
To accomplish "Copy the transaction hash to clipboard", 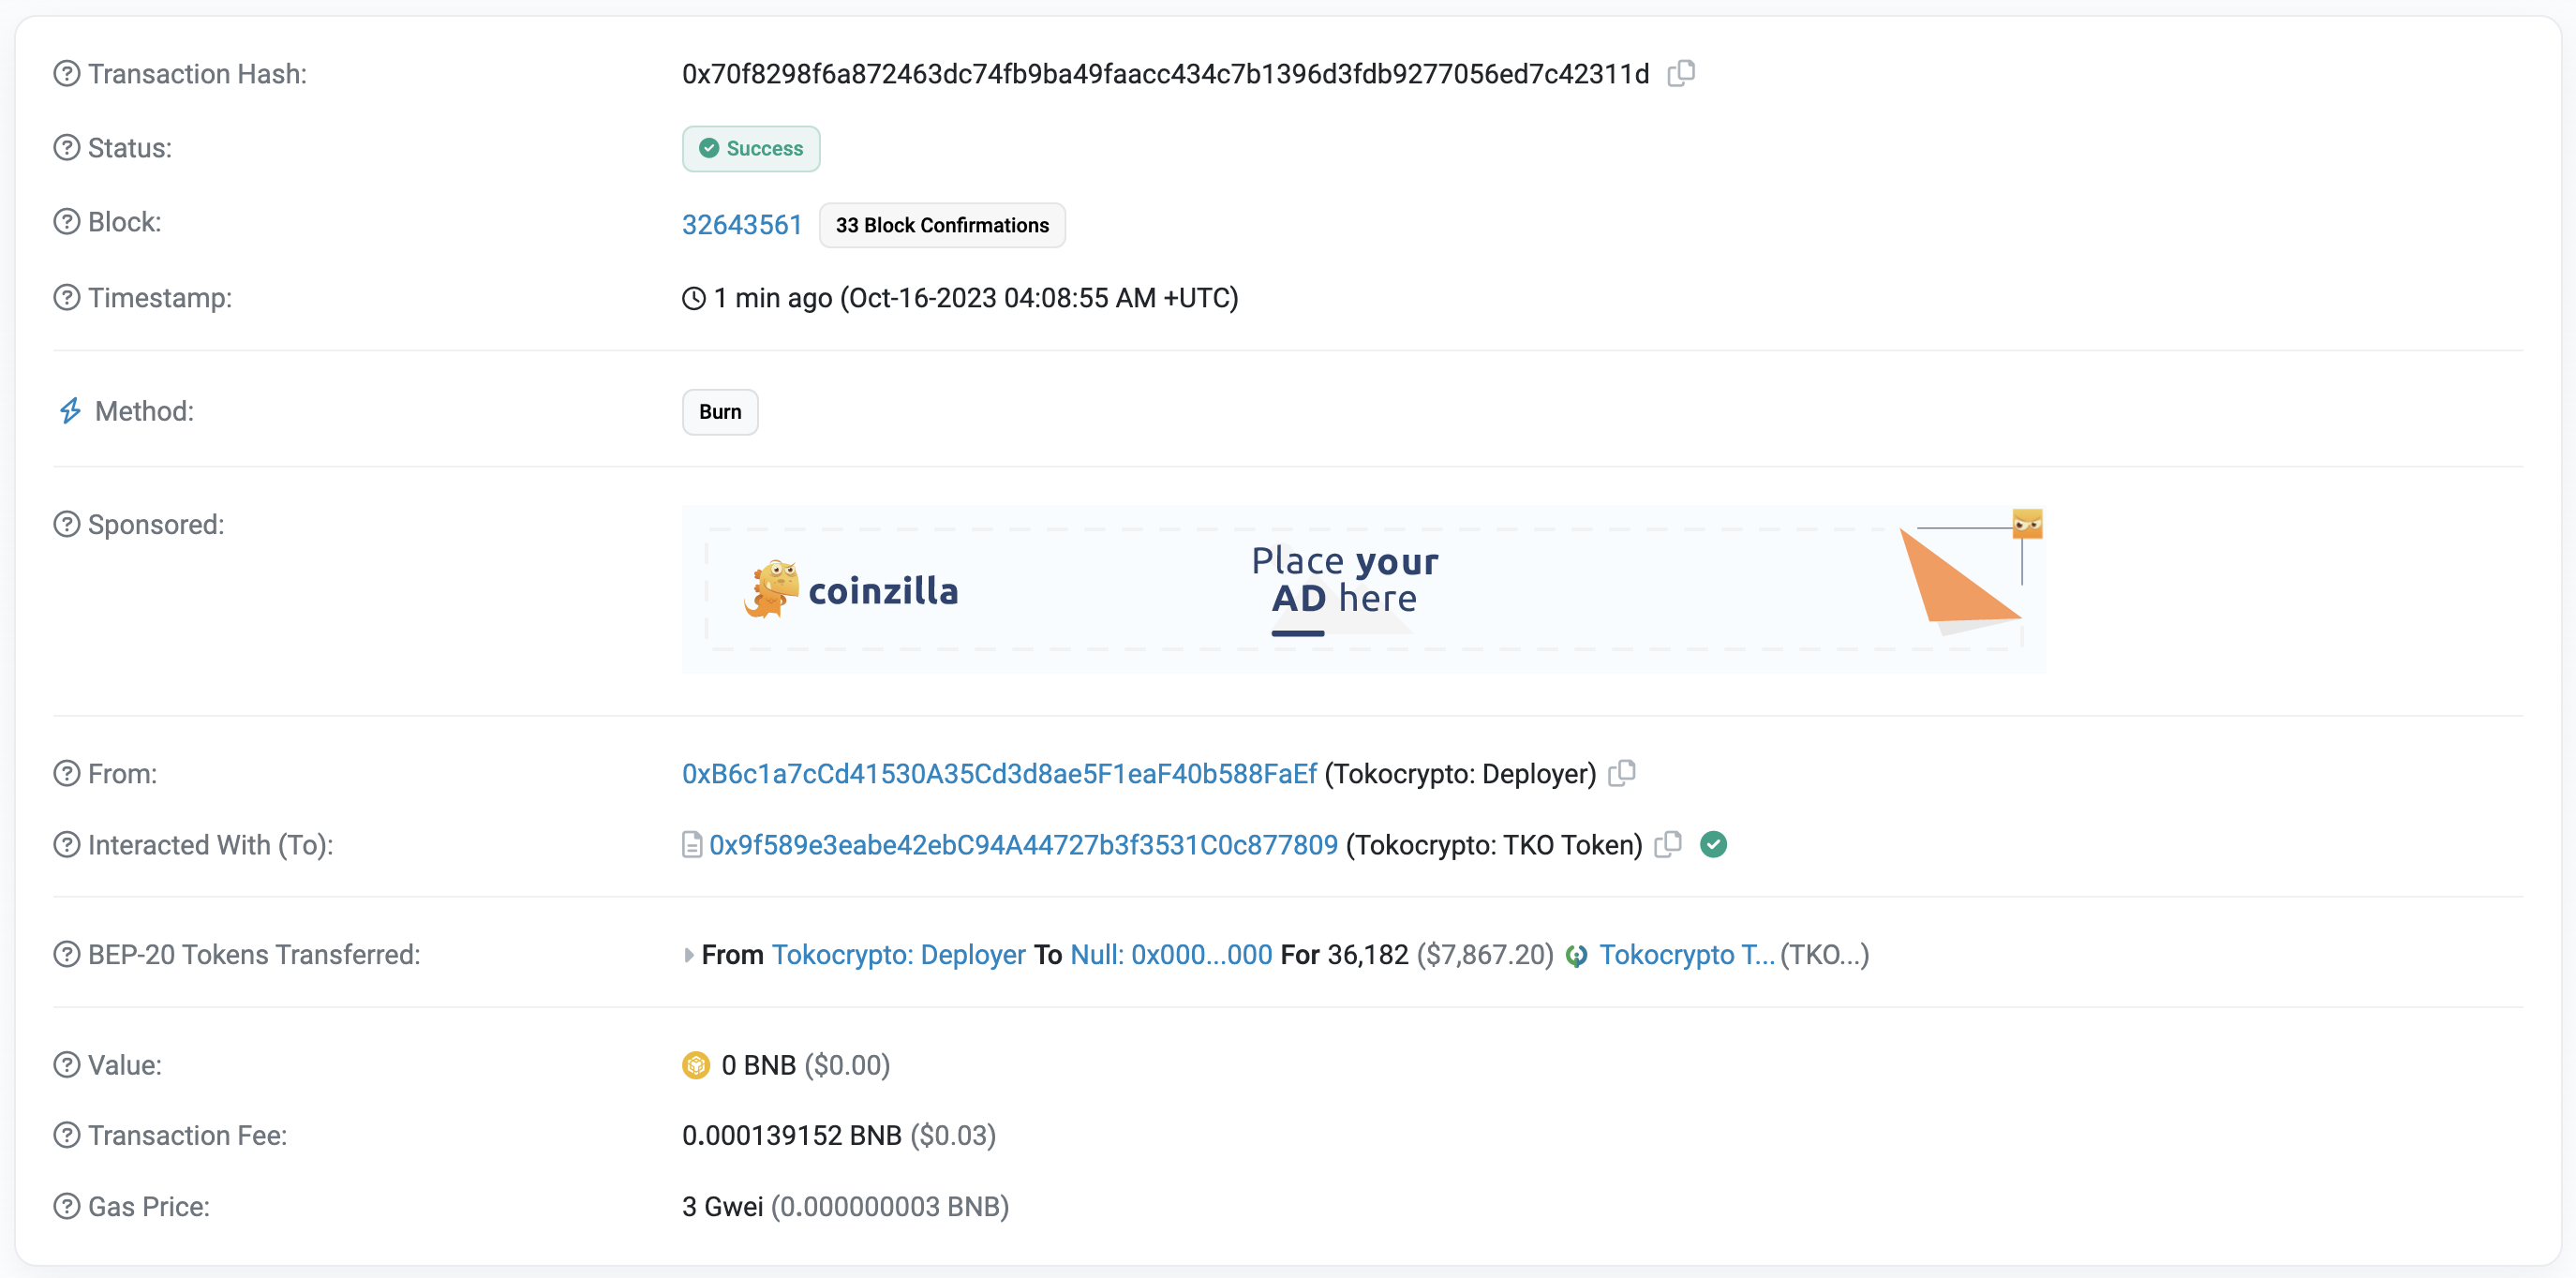I will click(1681, 73).
